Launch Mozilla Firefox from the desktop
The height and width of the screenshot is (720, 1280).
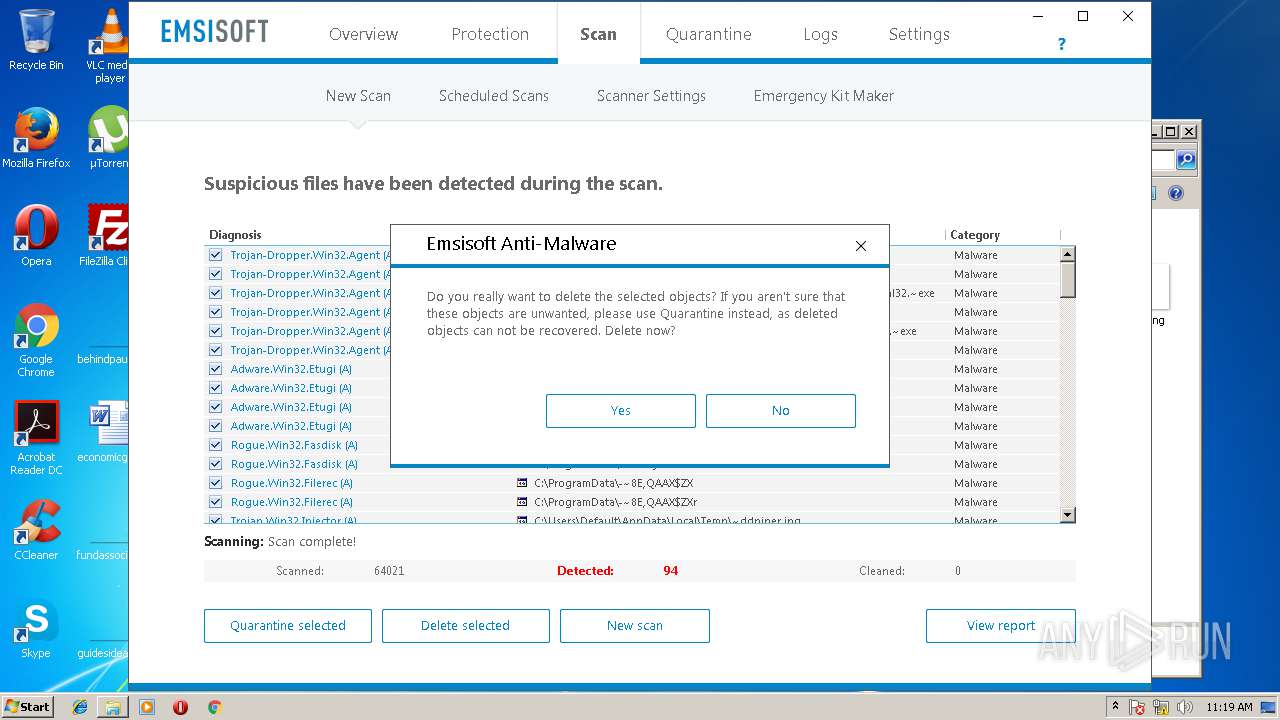click(x=36, y=138)
